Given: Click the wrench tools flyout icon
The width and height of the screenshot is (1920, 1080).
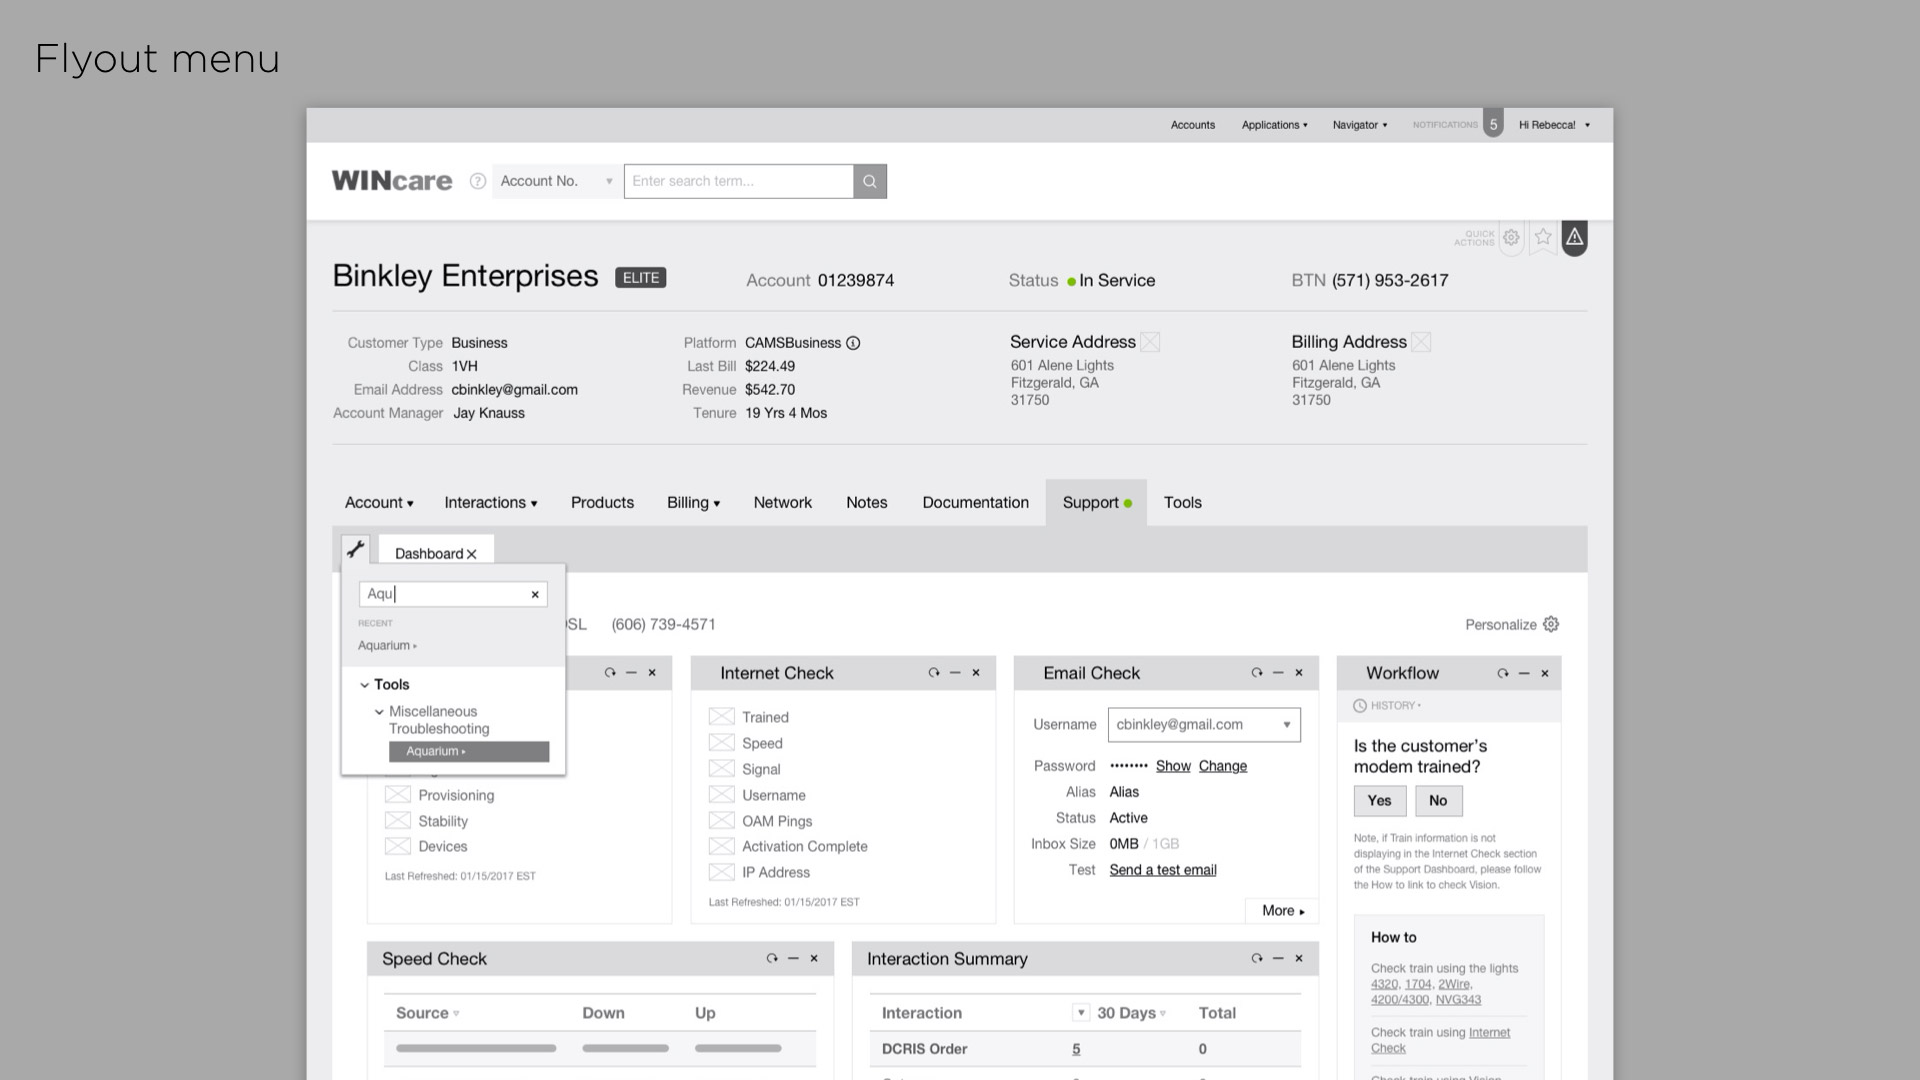Looking at the screenshot, I should pos(355,549).
